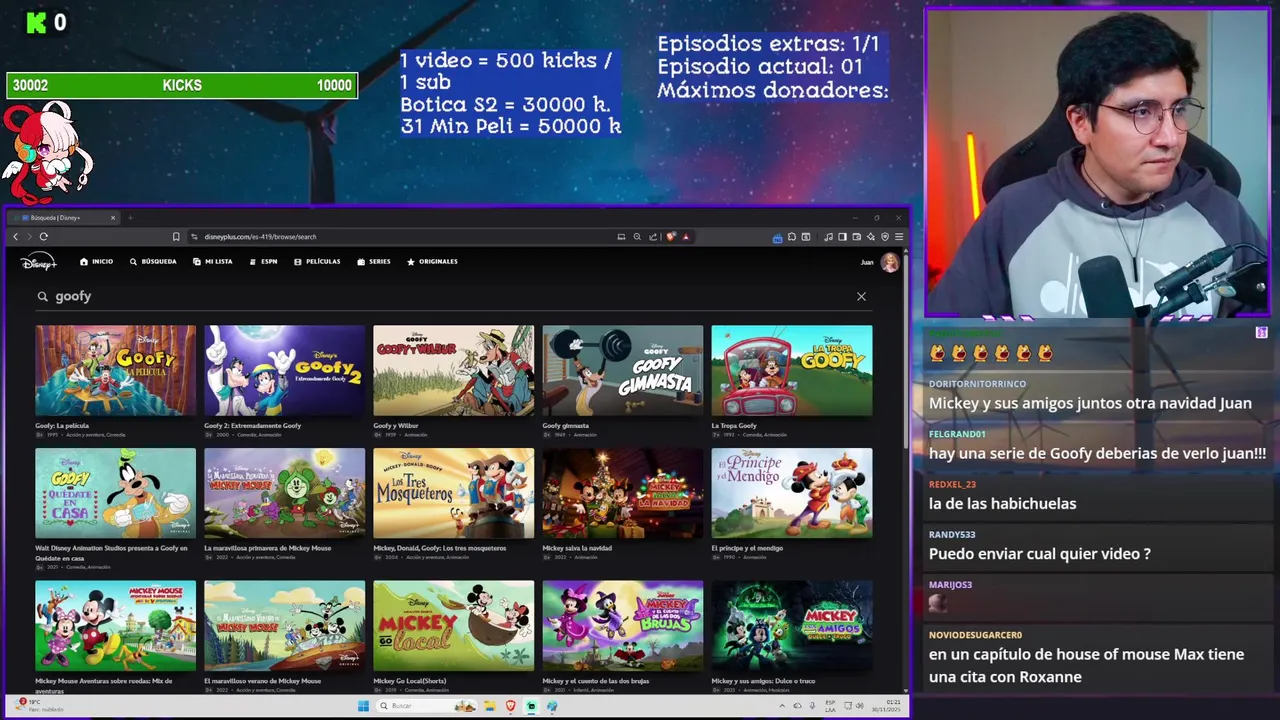Viewport: 1280px width, 720px height.
Task: Open File Explorer from the taskbar
Action: point(489,706)
